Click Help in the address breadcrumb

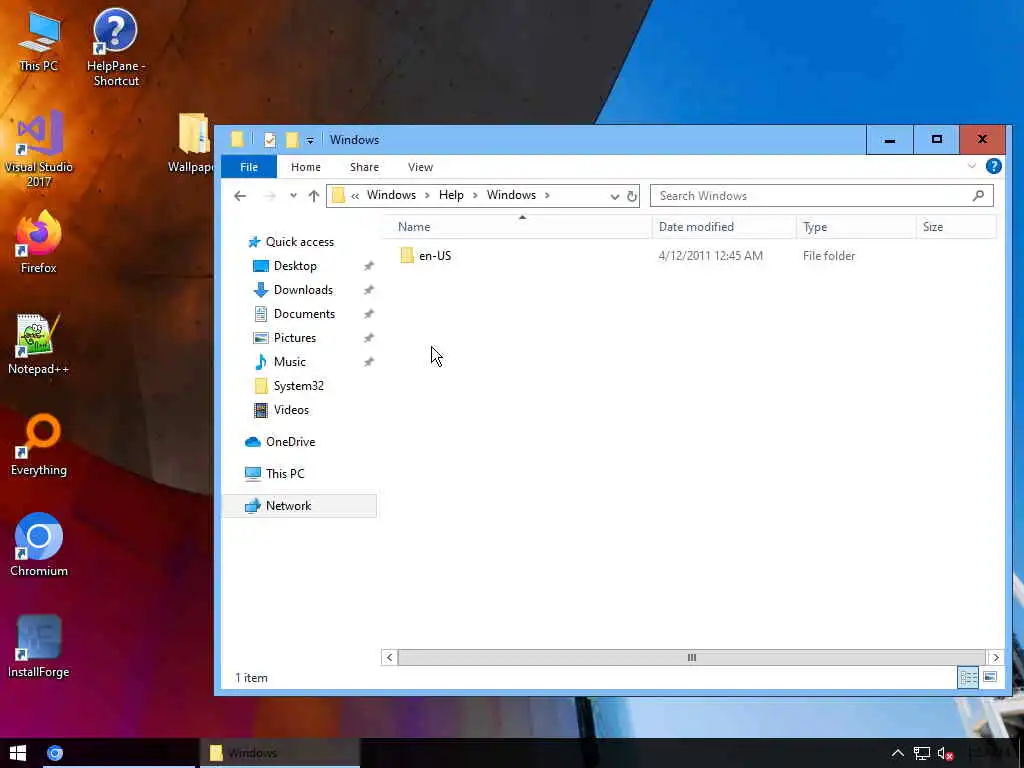point(451,195)
